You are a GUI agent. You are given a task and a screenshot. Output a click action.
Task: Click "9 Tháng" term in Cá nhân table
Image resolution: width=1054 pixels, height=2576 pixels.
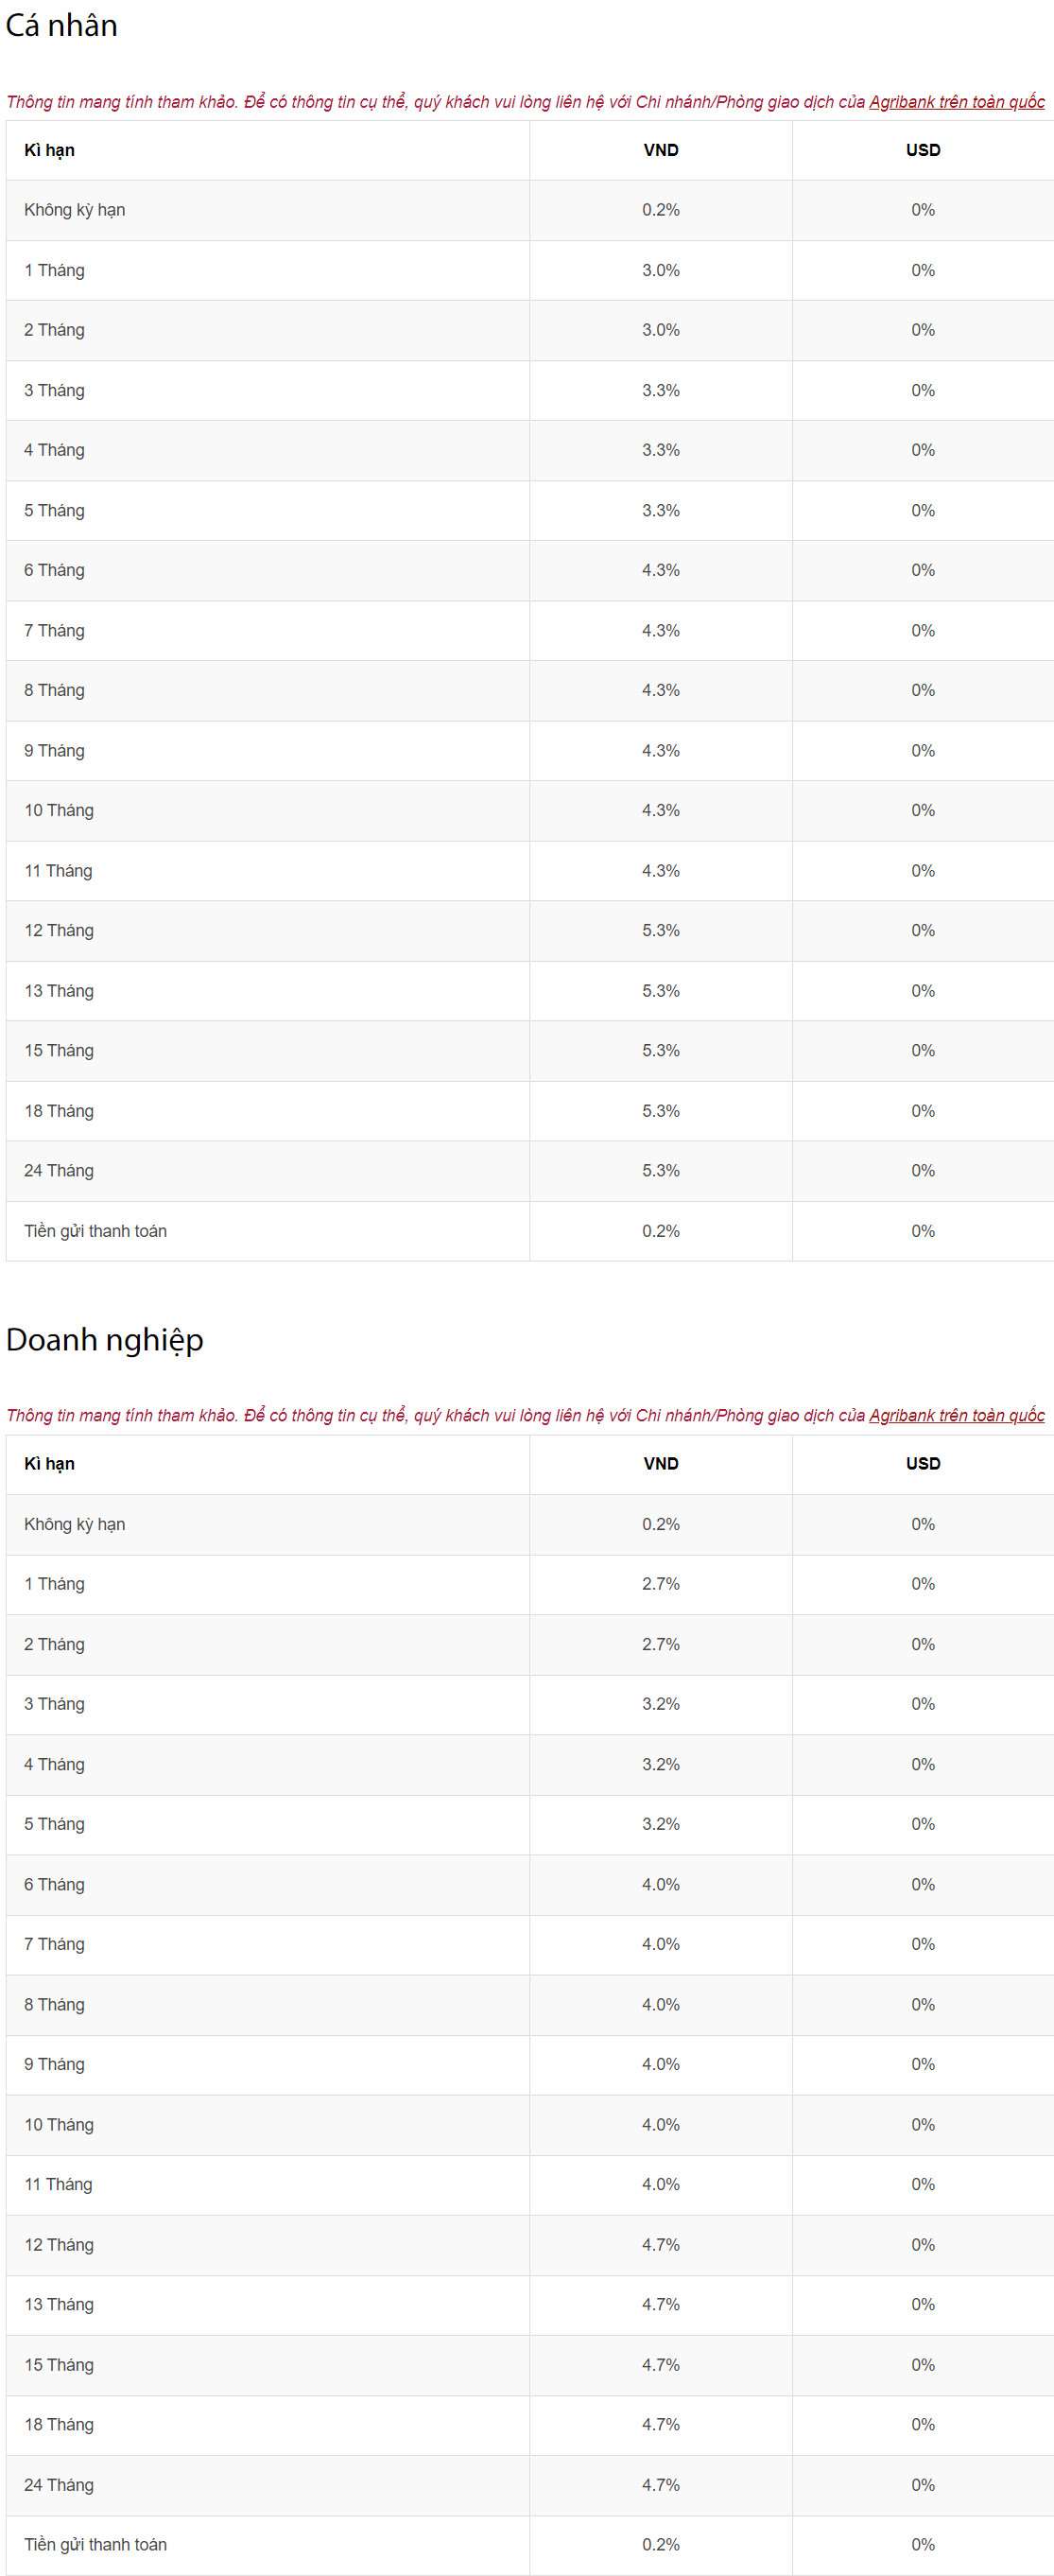click(54, 750)
